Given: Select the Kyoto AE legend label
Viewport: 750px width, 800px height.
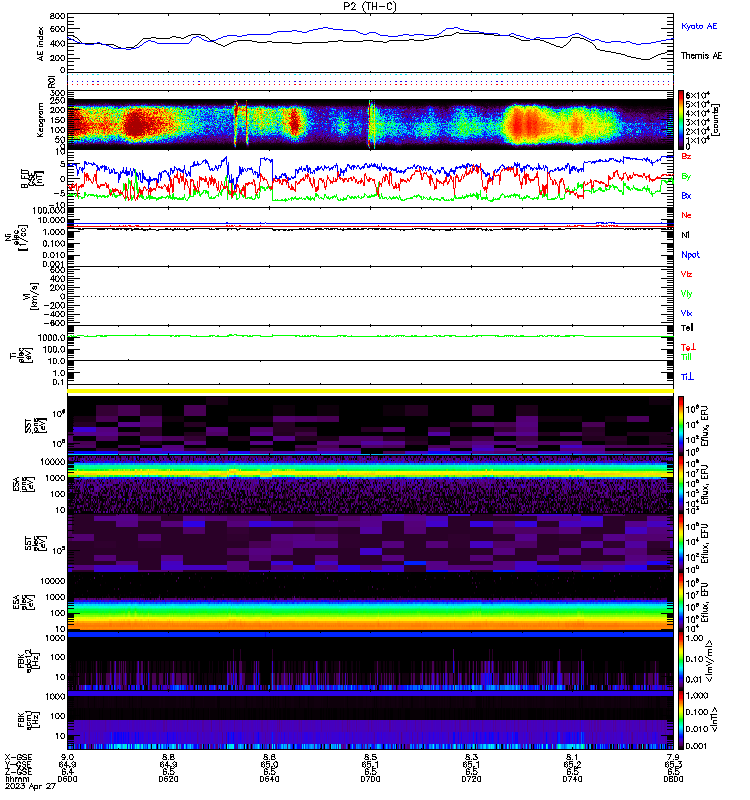Looking at the screenshot, I should tap(699, 26).
